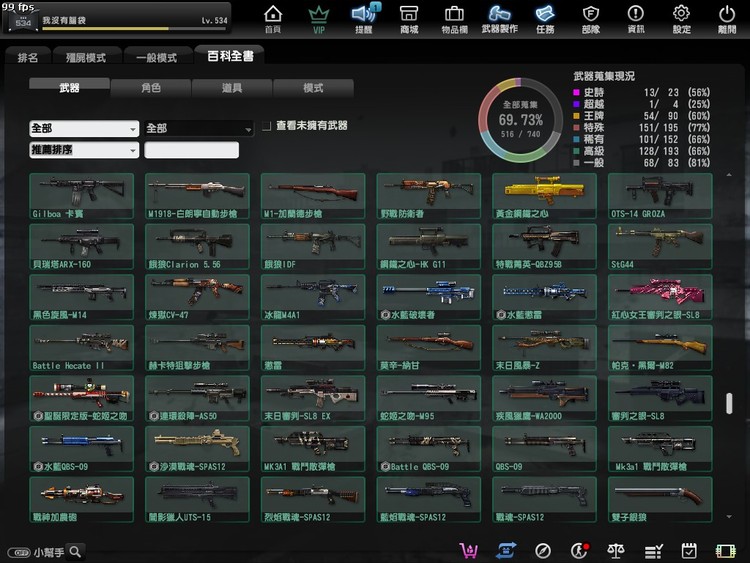Enable the 查看未擁有武器 checkbox

(266, 127)
